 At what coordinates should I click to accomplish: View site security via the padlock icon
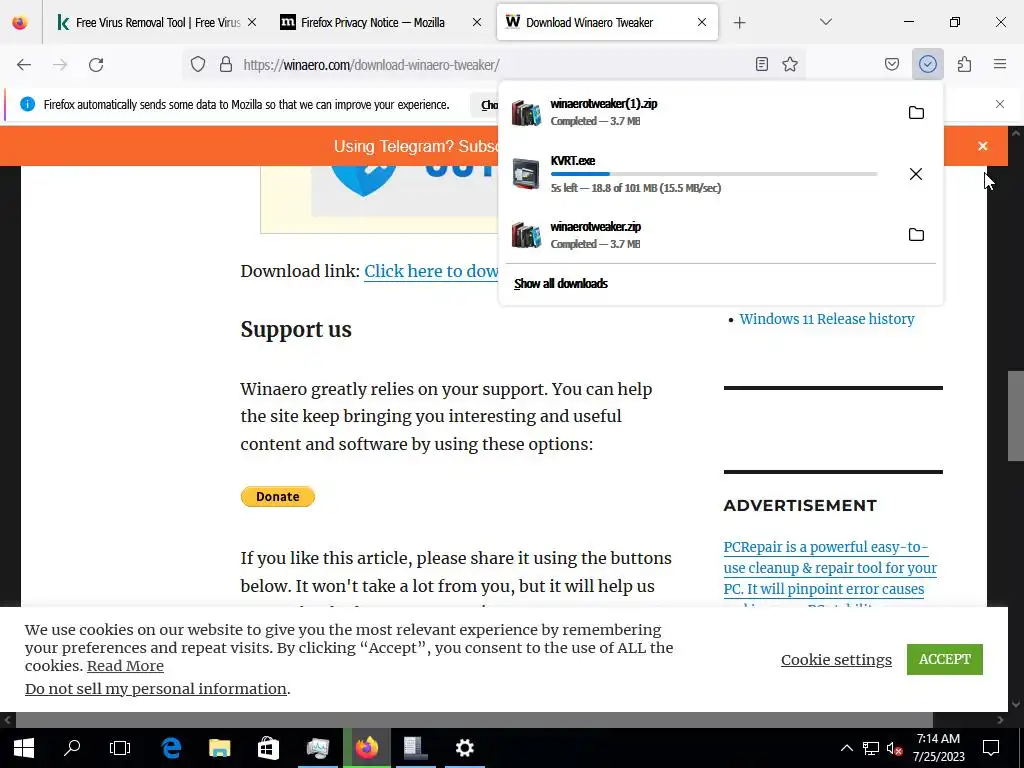(x=226, y=65)
